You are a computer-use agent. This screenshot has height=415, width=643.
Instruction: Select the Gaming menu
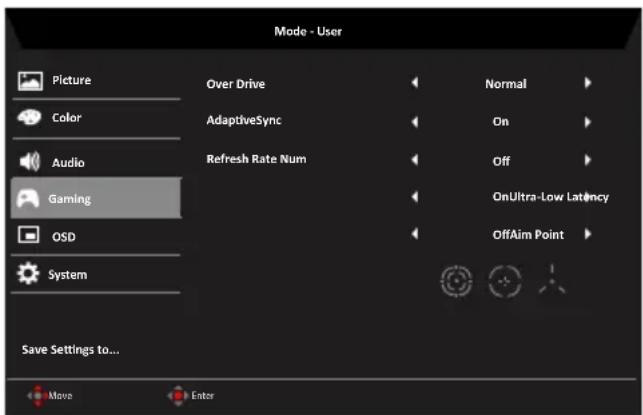[x=96, y=198]
